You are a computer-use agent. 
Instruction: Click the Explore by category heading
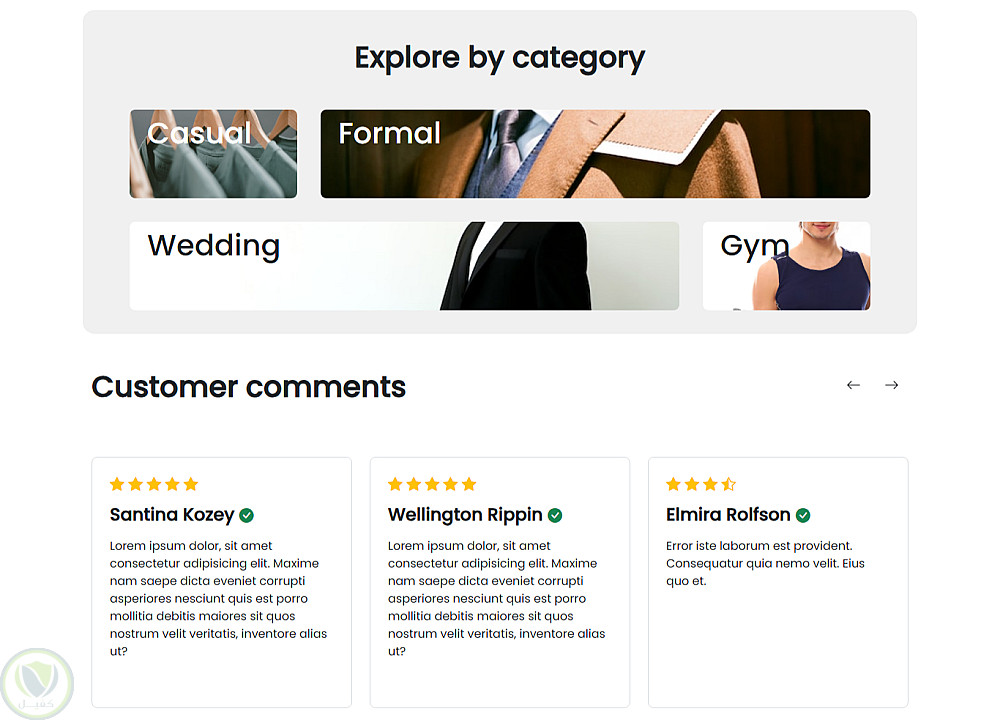[x=500, y=57]
